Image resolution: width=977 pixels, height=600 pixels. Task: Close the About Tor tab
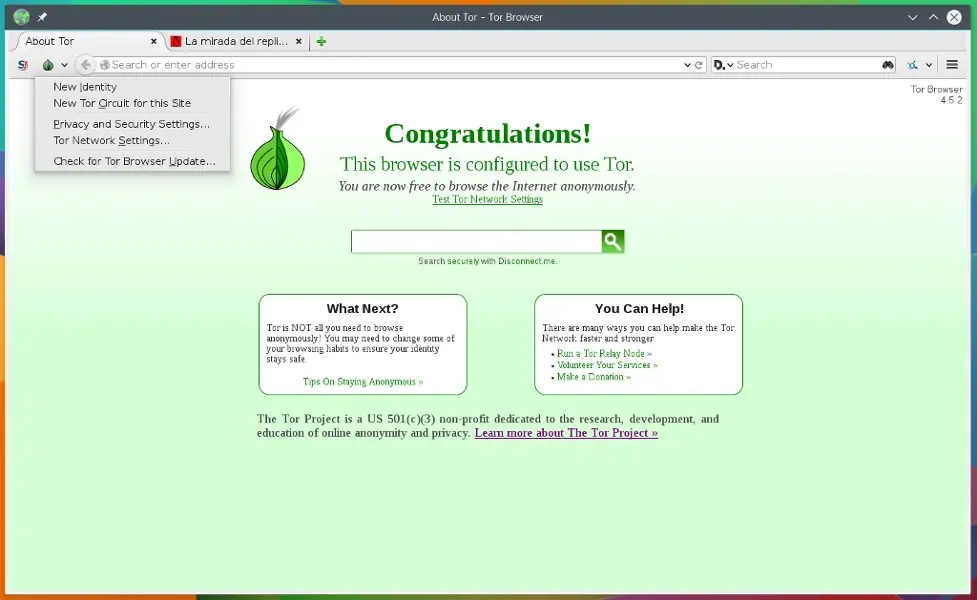coord(153,41)
